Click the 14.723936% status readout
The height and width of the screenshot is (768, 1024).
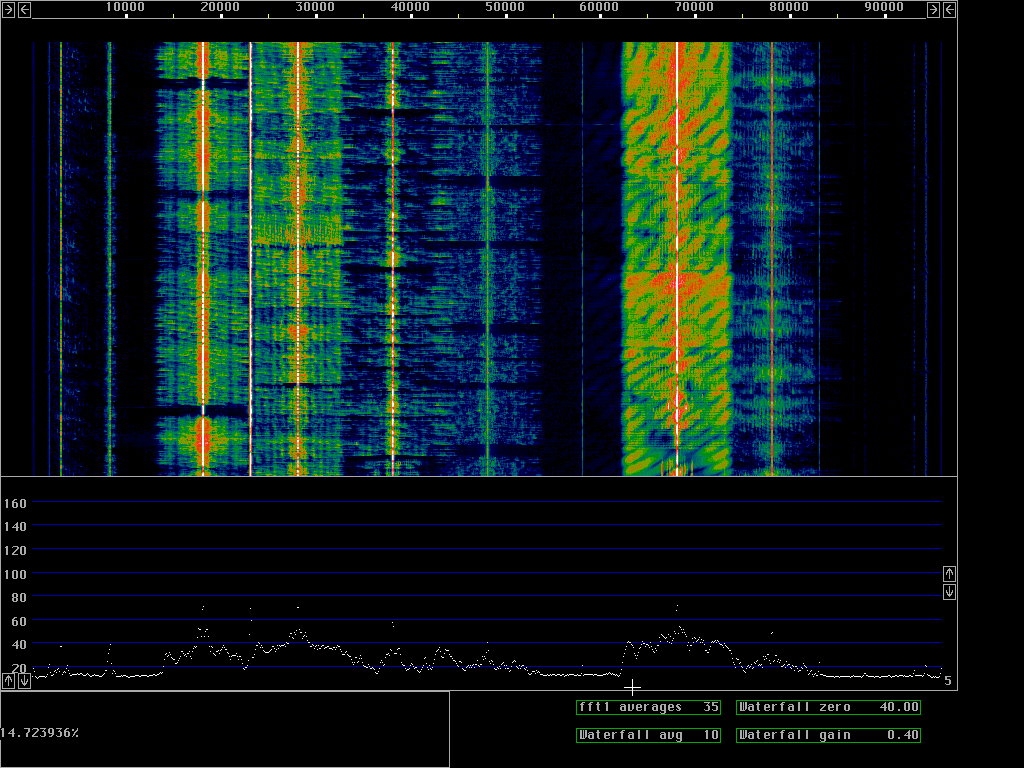pos(39,733)
